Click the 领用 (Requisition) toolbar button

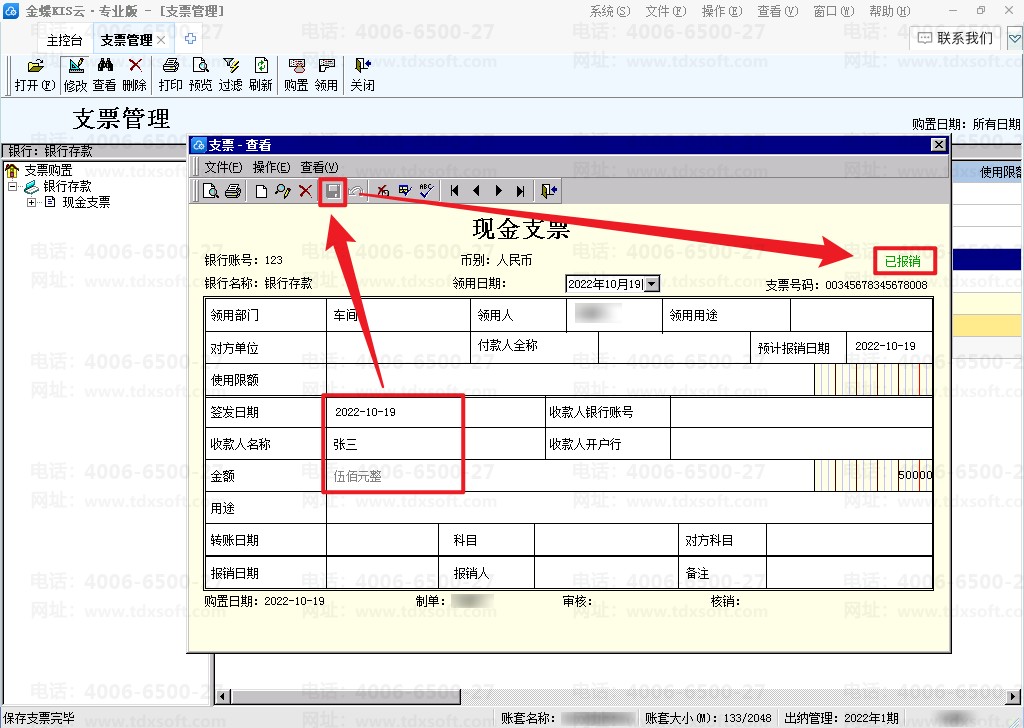pyautogui.click(x=326, y=75)
